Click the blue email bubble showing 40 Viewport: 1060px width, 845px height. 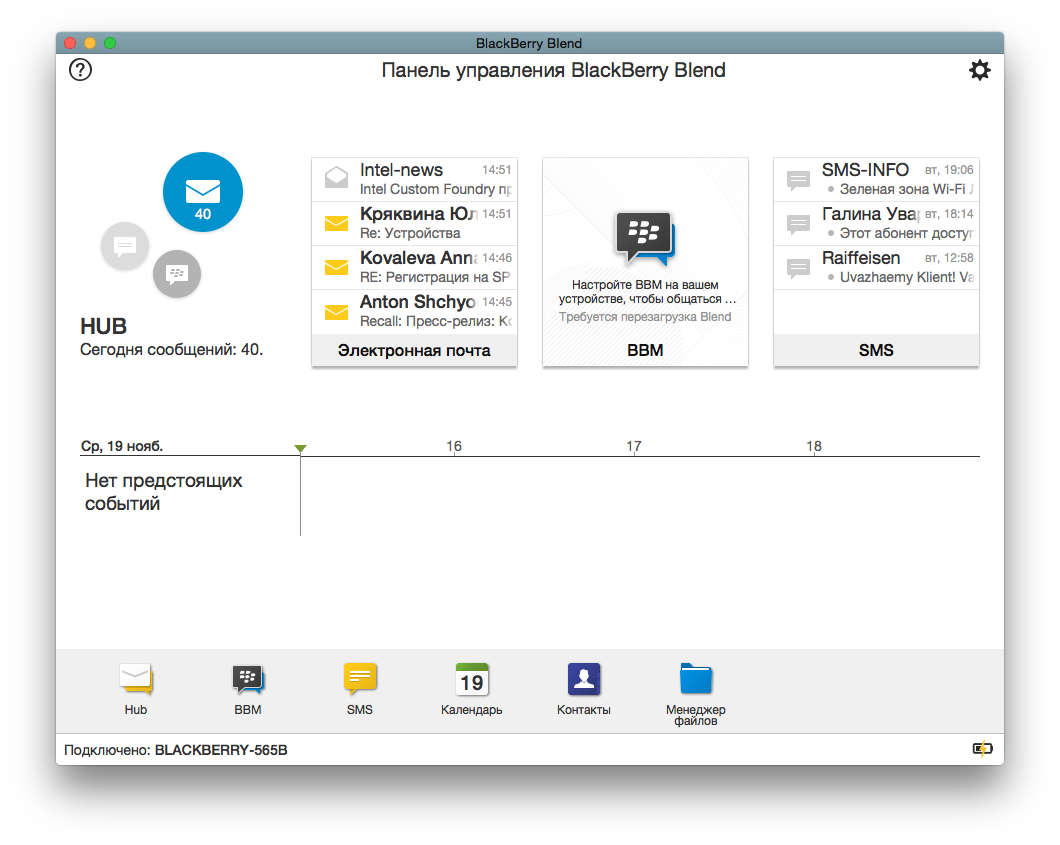[203, 192]
